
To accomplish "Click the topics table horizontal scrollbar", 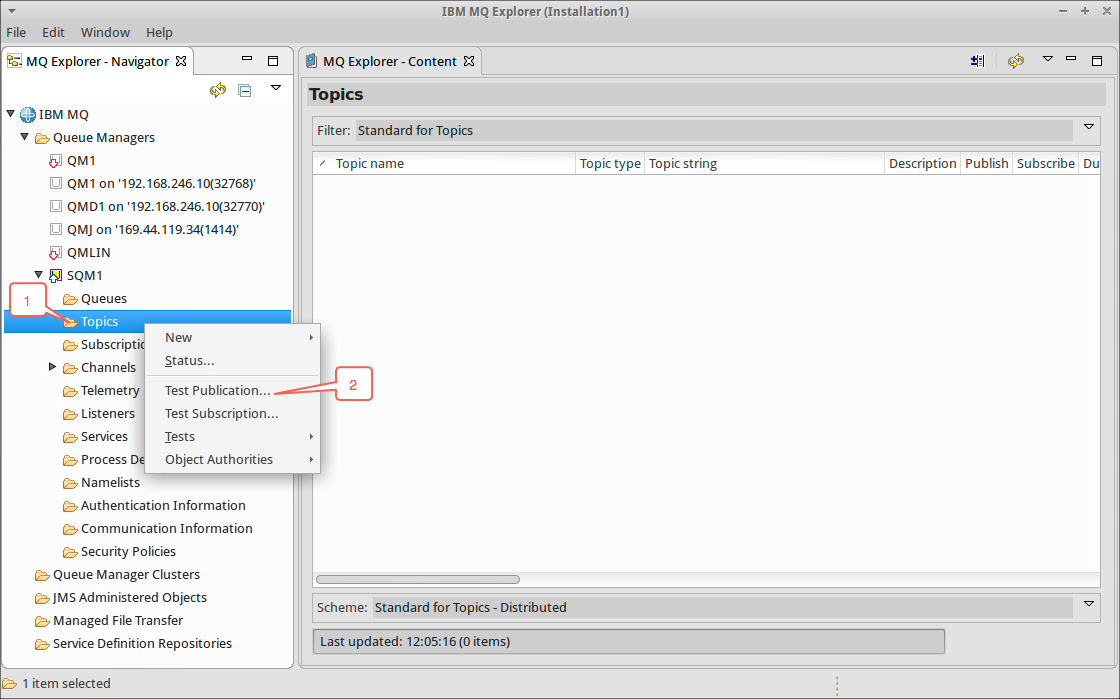I will (418, 580).
